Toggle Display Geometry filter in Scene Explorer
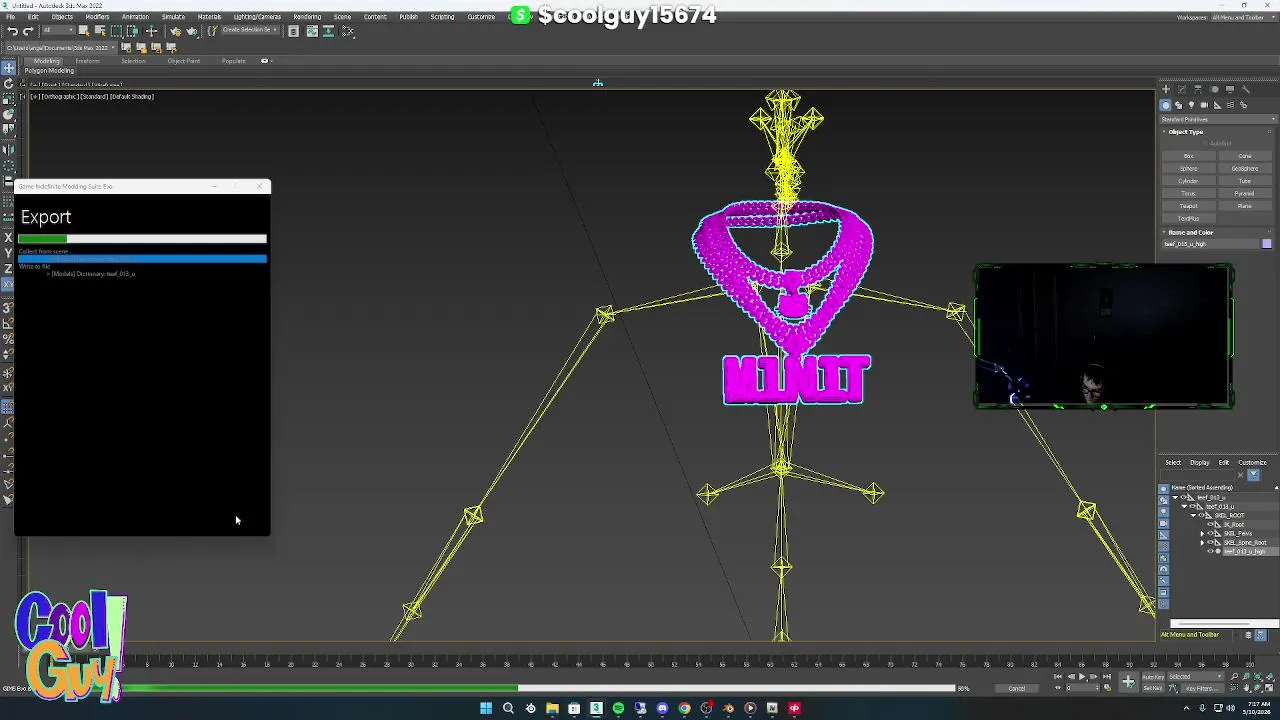Screen dimensions: 1280x720 (1163, 489)
